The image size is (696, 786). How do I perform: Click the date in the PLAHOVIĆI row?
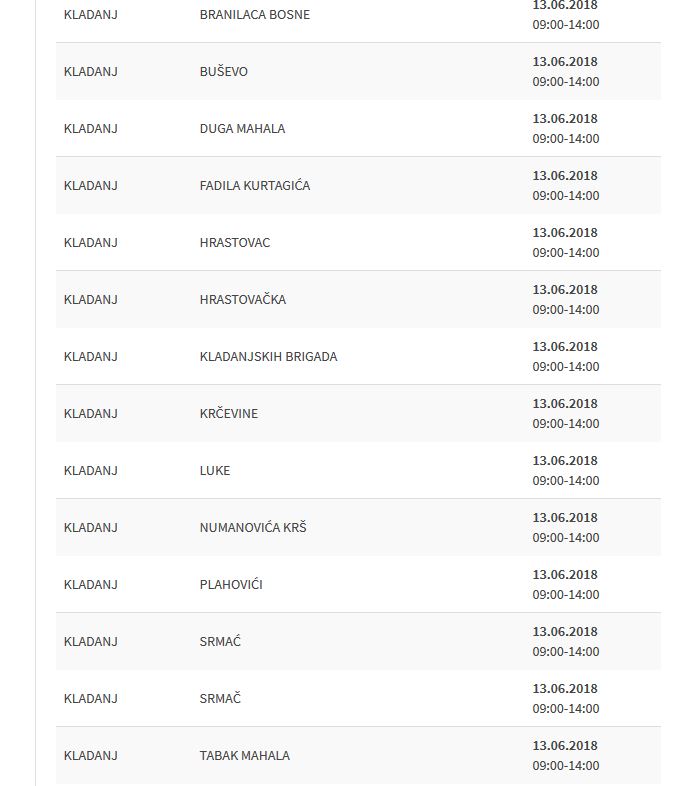click(x=565, y=575)
